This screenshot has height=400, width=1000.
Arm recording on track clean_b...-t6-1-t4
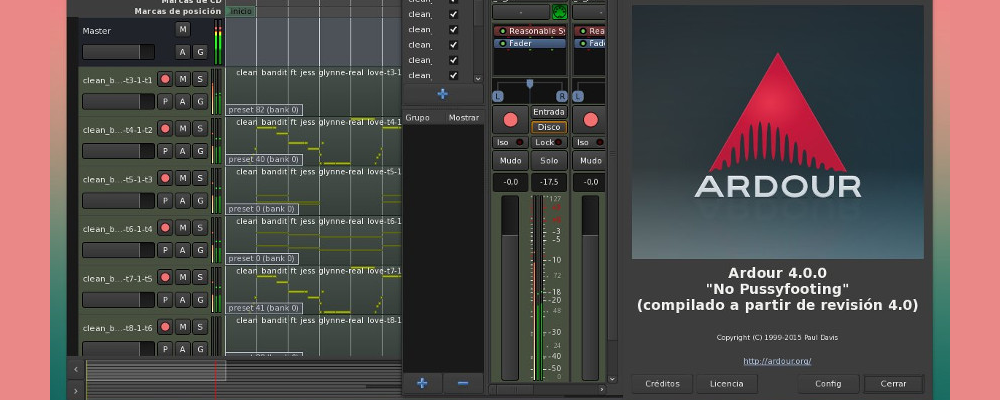coord(165,228)
